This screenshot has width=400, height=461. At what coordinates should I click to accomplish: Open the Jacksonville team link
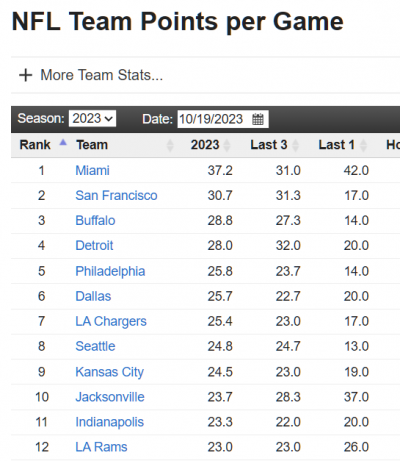point(110,397)
